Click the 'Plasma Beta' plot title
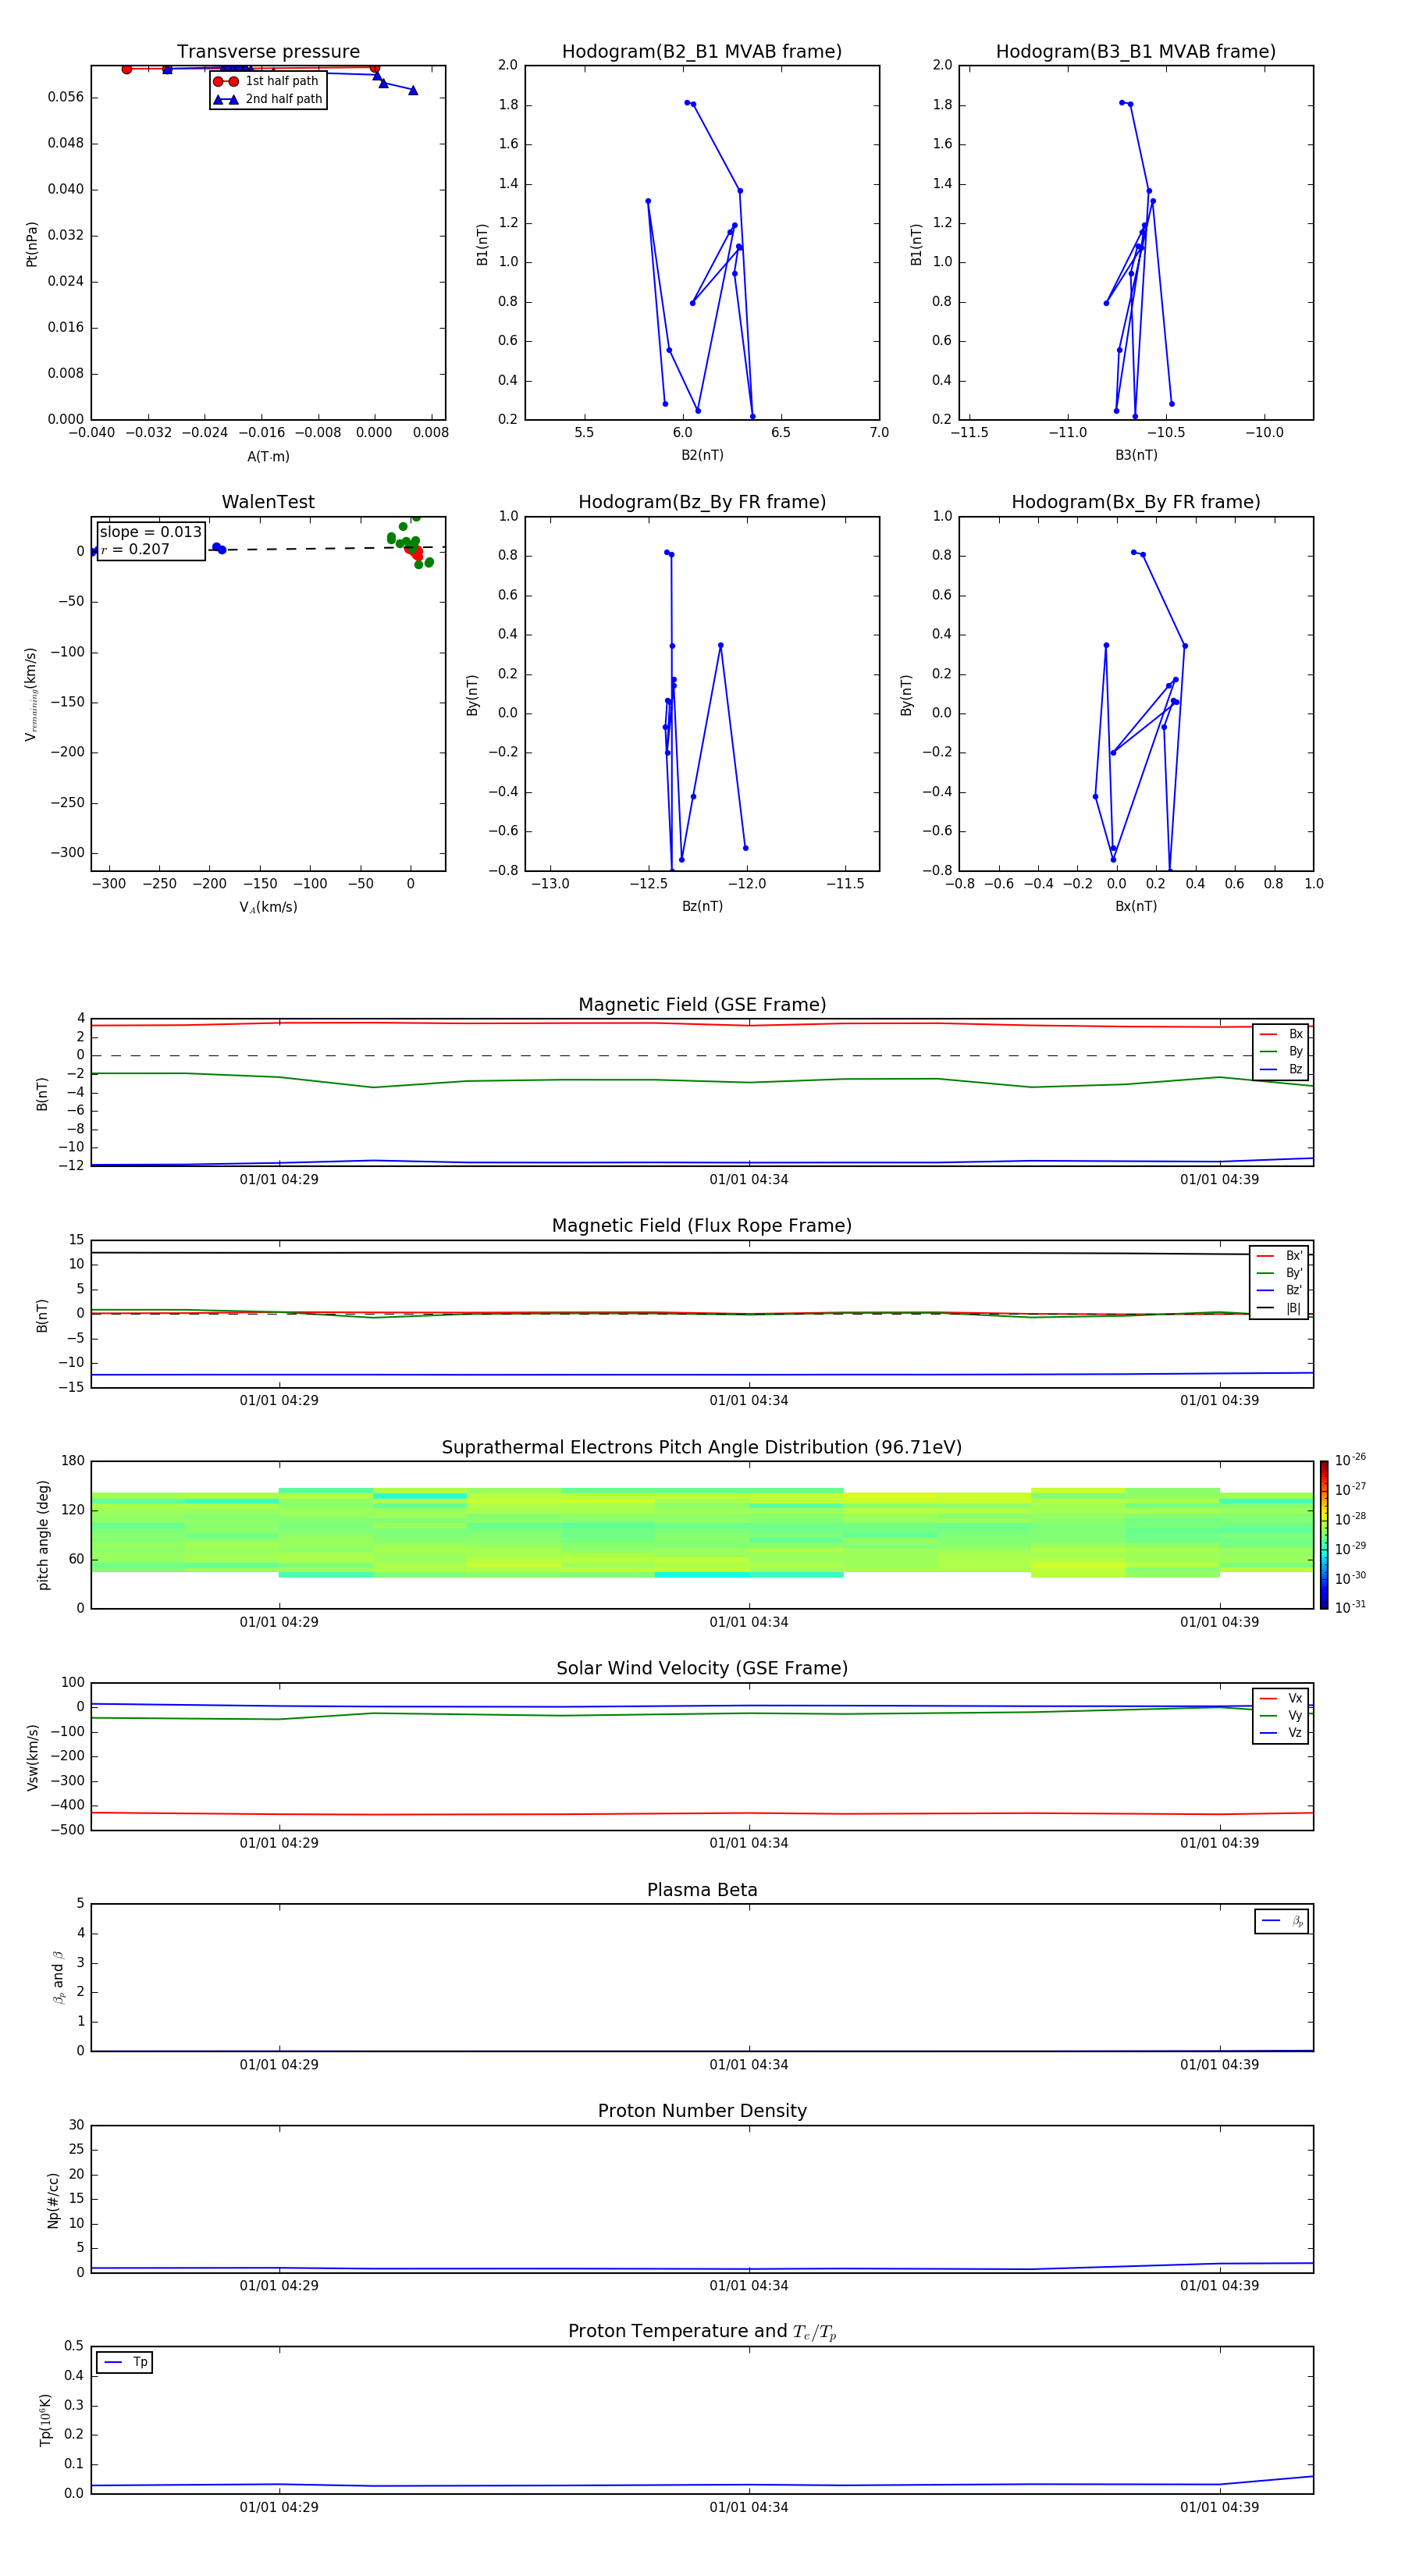Viewport: 1405px width, 2576px height. (x=702, y=1890)
